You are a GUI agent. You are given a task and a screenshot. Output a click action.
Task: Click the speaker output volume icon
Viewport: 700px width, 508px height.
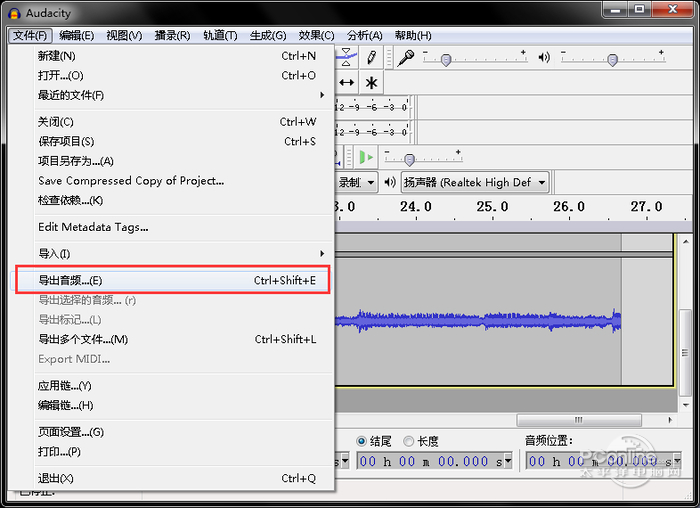[544, 58]
